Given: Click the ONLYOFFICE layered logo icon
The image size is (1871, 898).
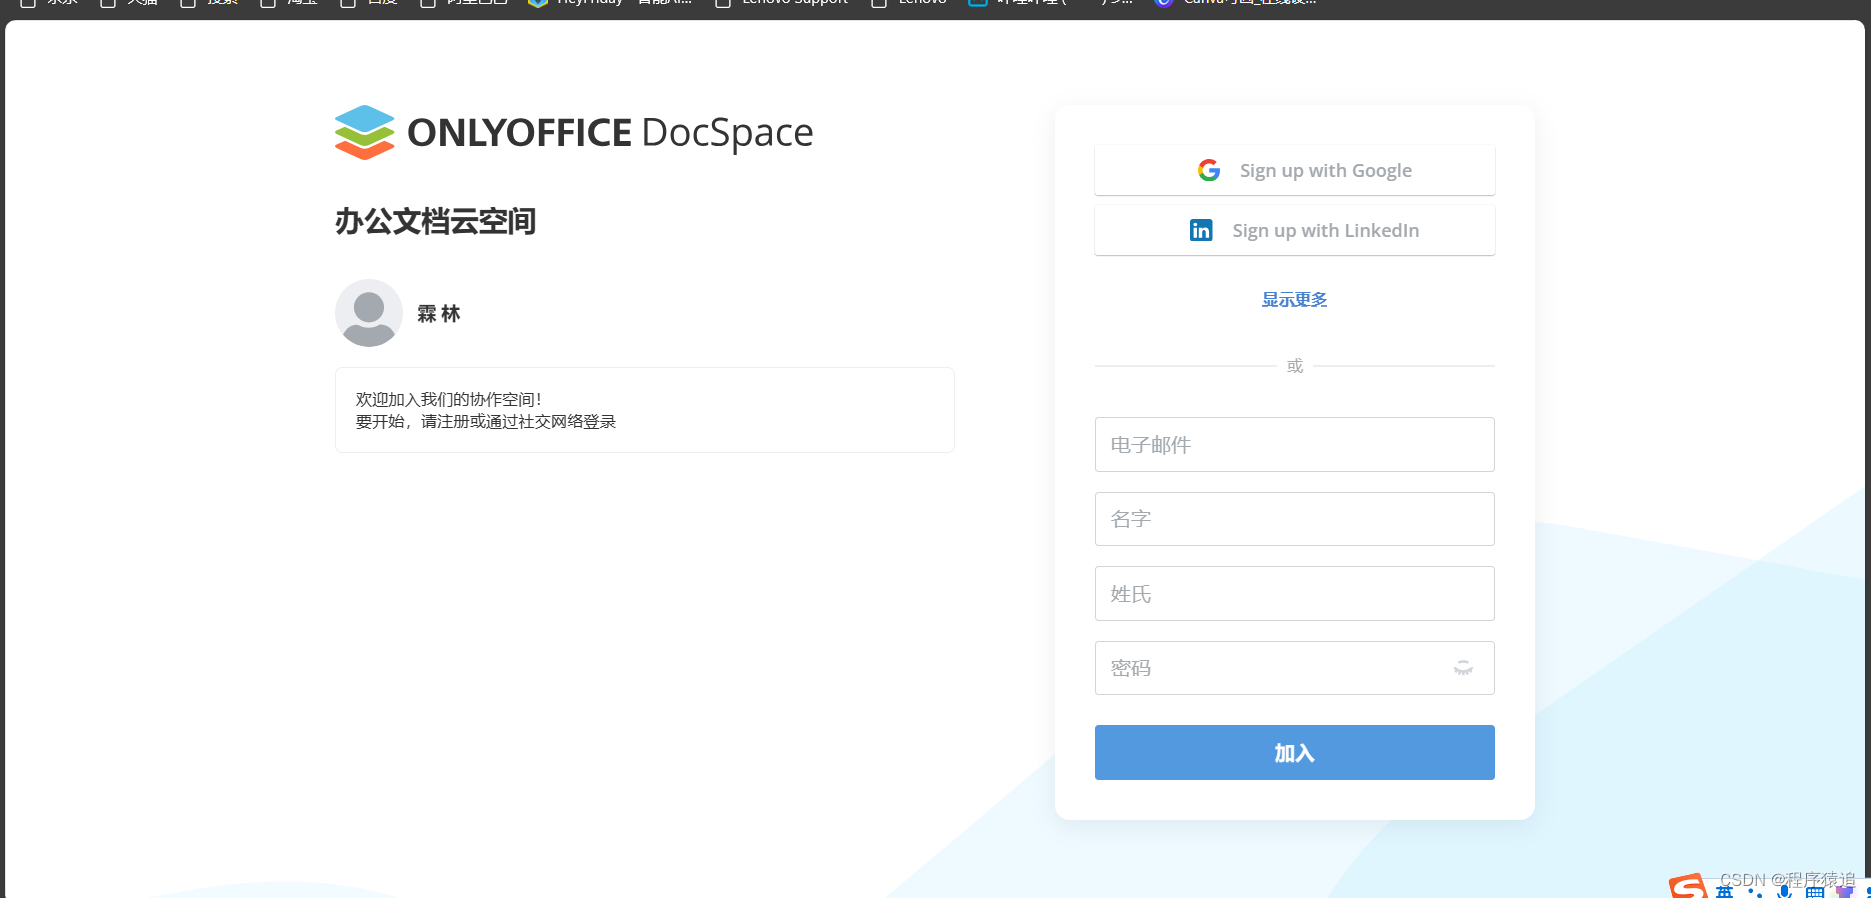Looking at the screenshot, I should pyautogui.click(x=365, y=132).
